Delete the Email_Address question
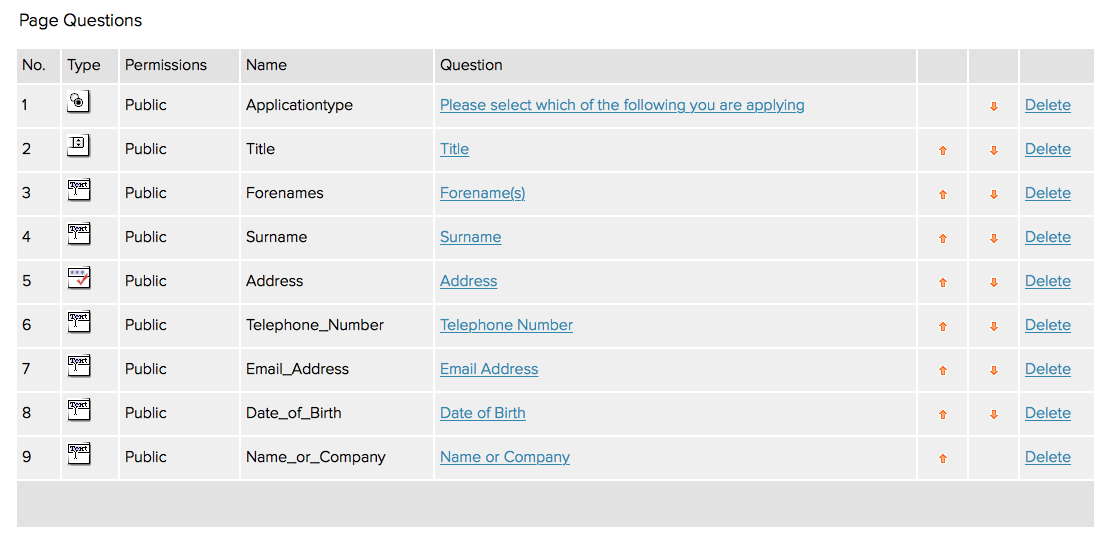1114x548 pixels. pyautogui.click(x=1047, y=369)
